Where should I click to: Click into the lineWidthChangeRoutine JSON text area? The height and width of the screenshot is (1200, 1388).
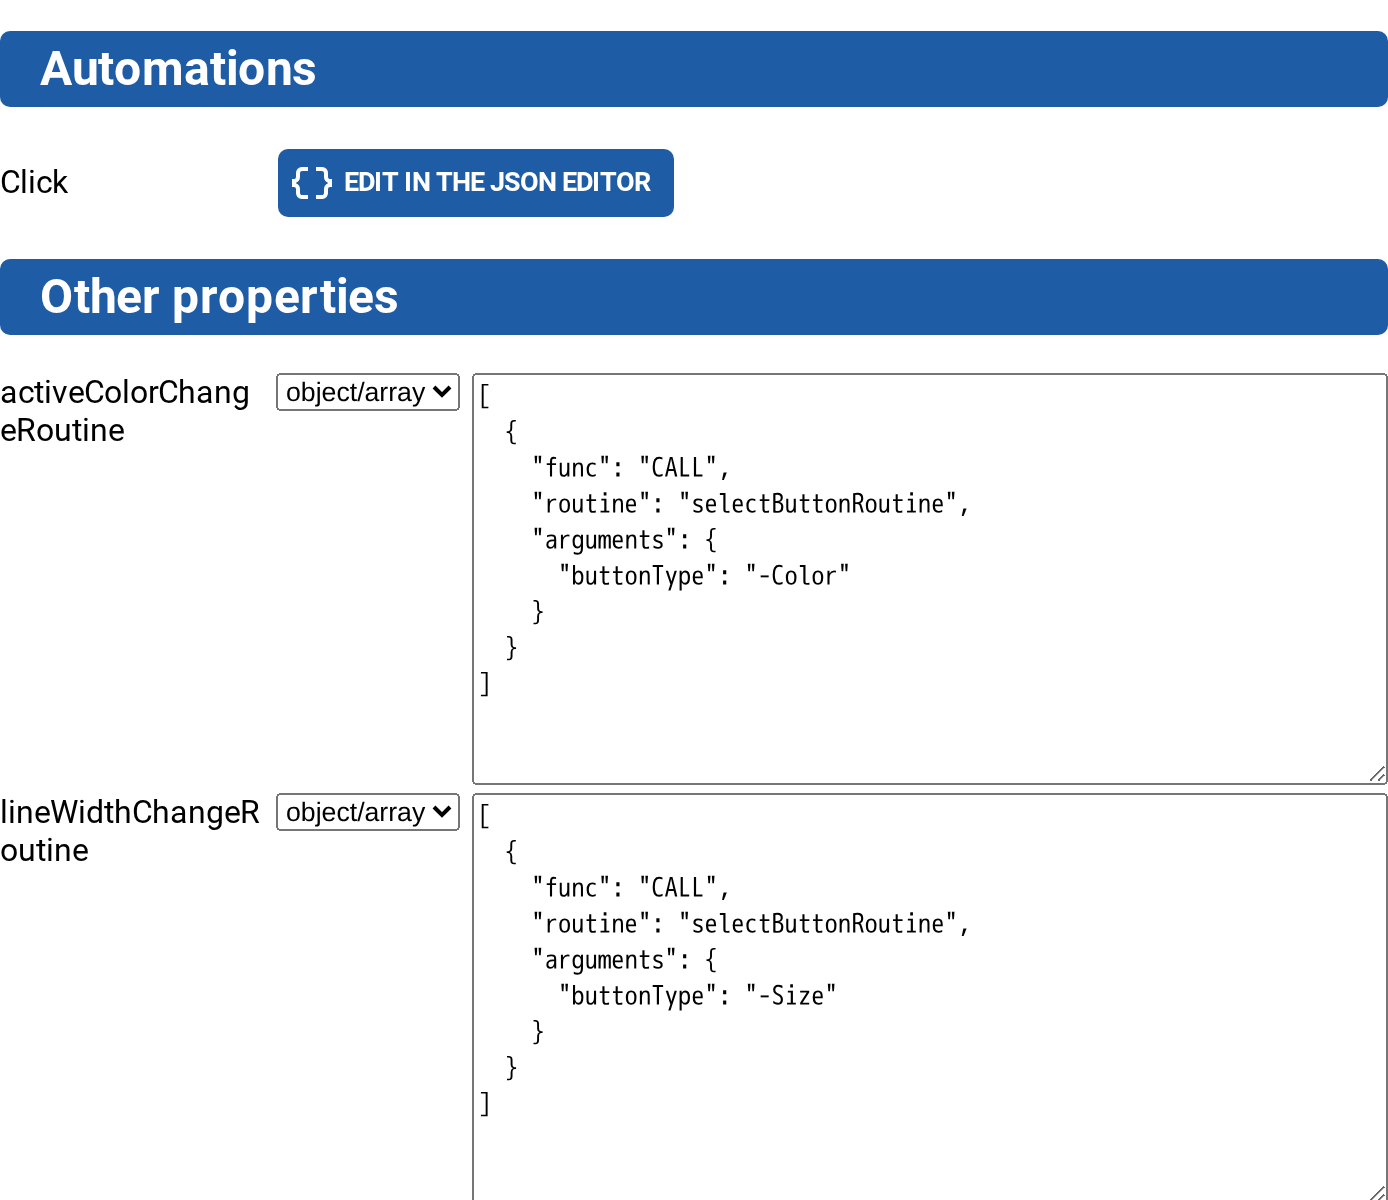tap(930, 997)
